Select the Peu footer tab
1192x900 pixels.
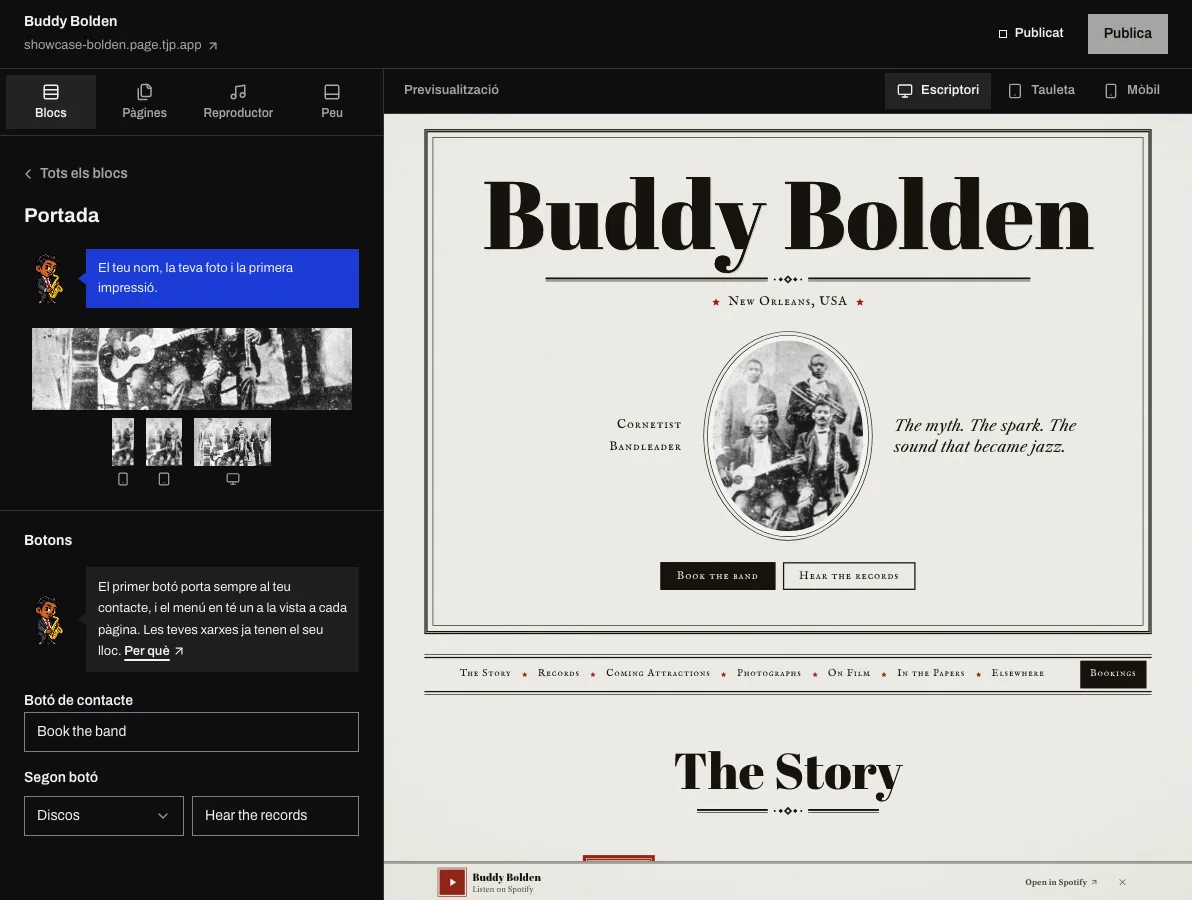coord(331,102)
